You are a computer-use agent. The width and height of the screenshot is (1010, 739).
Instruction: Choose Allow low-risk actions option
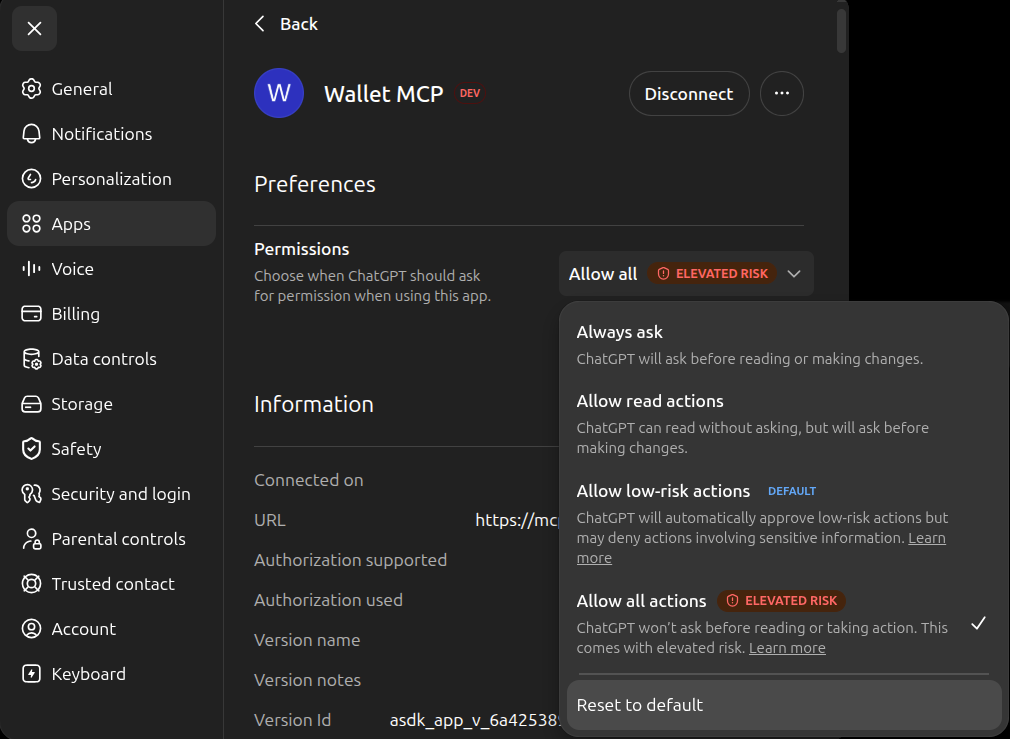pos(784,524)
